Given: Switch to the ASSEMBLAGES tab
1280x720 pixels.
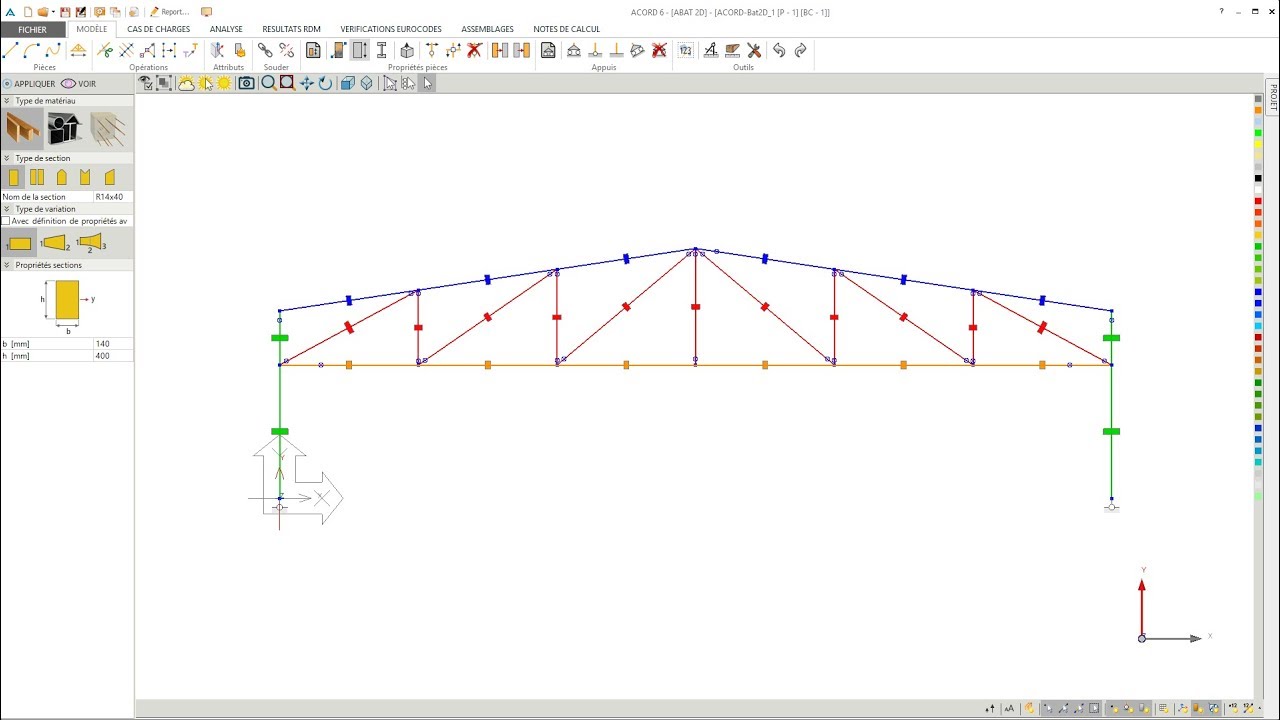Looking at the screenshot, I should (487, 29).
